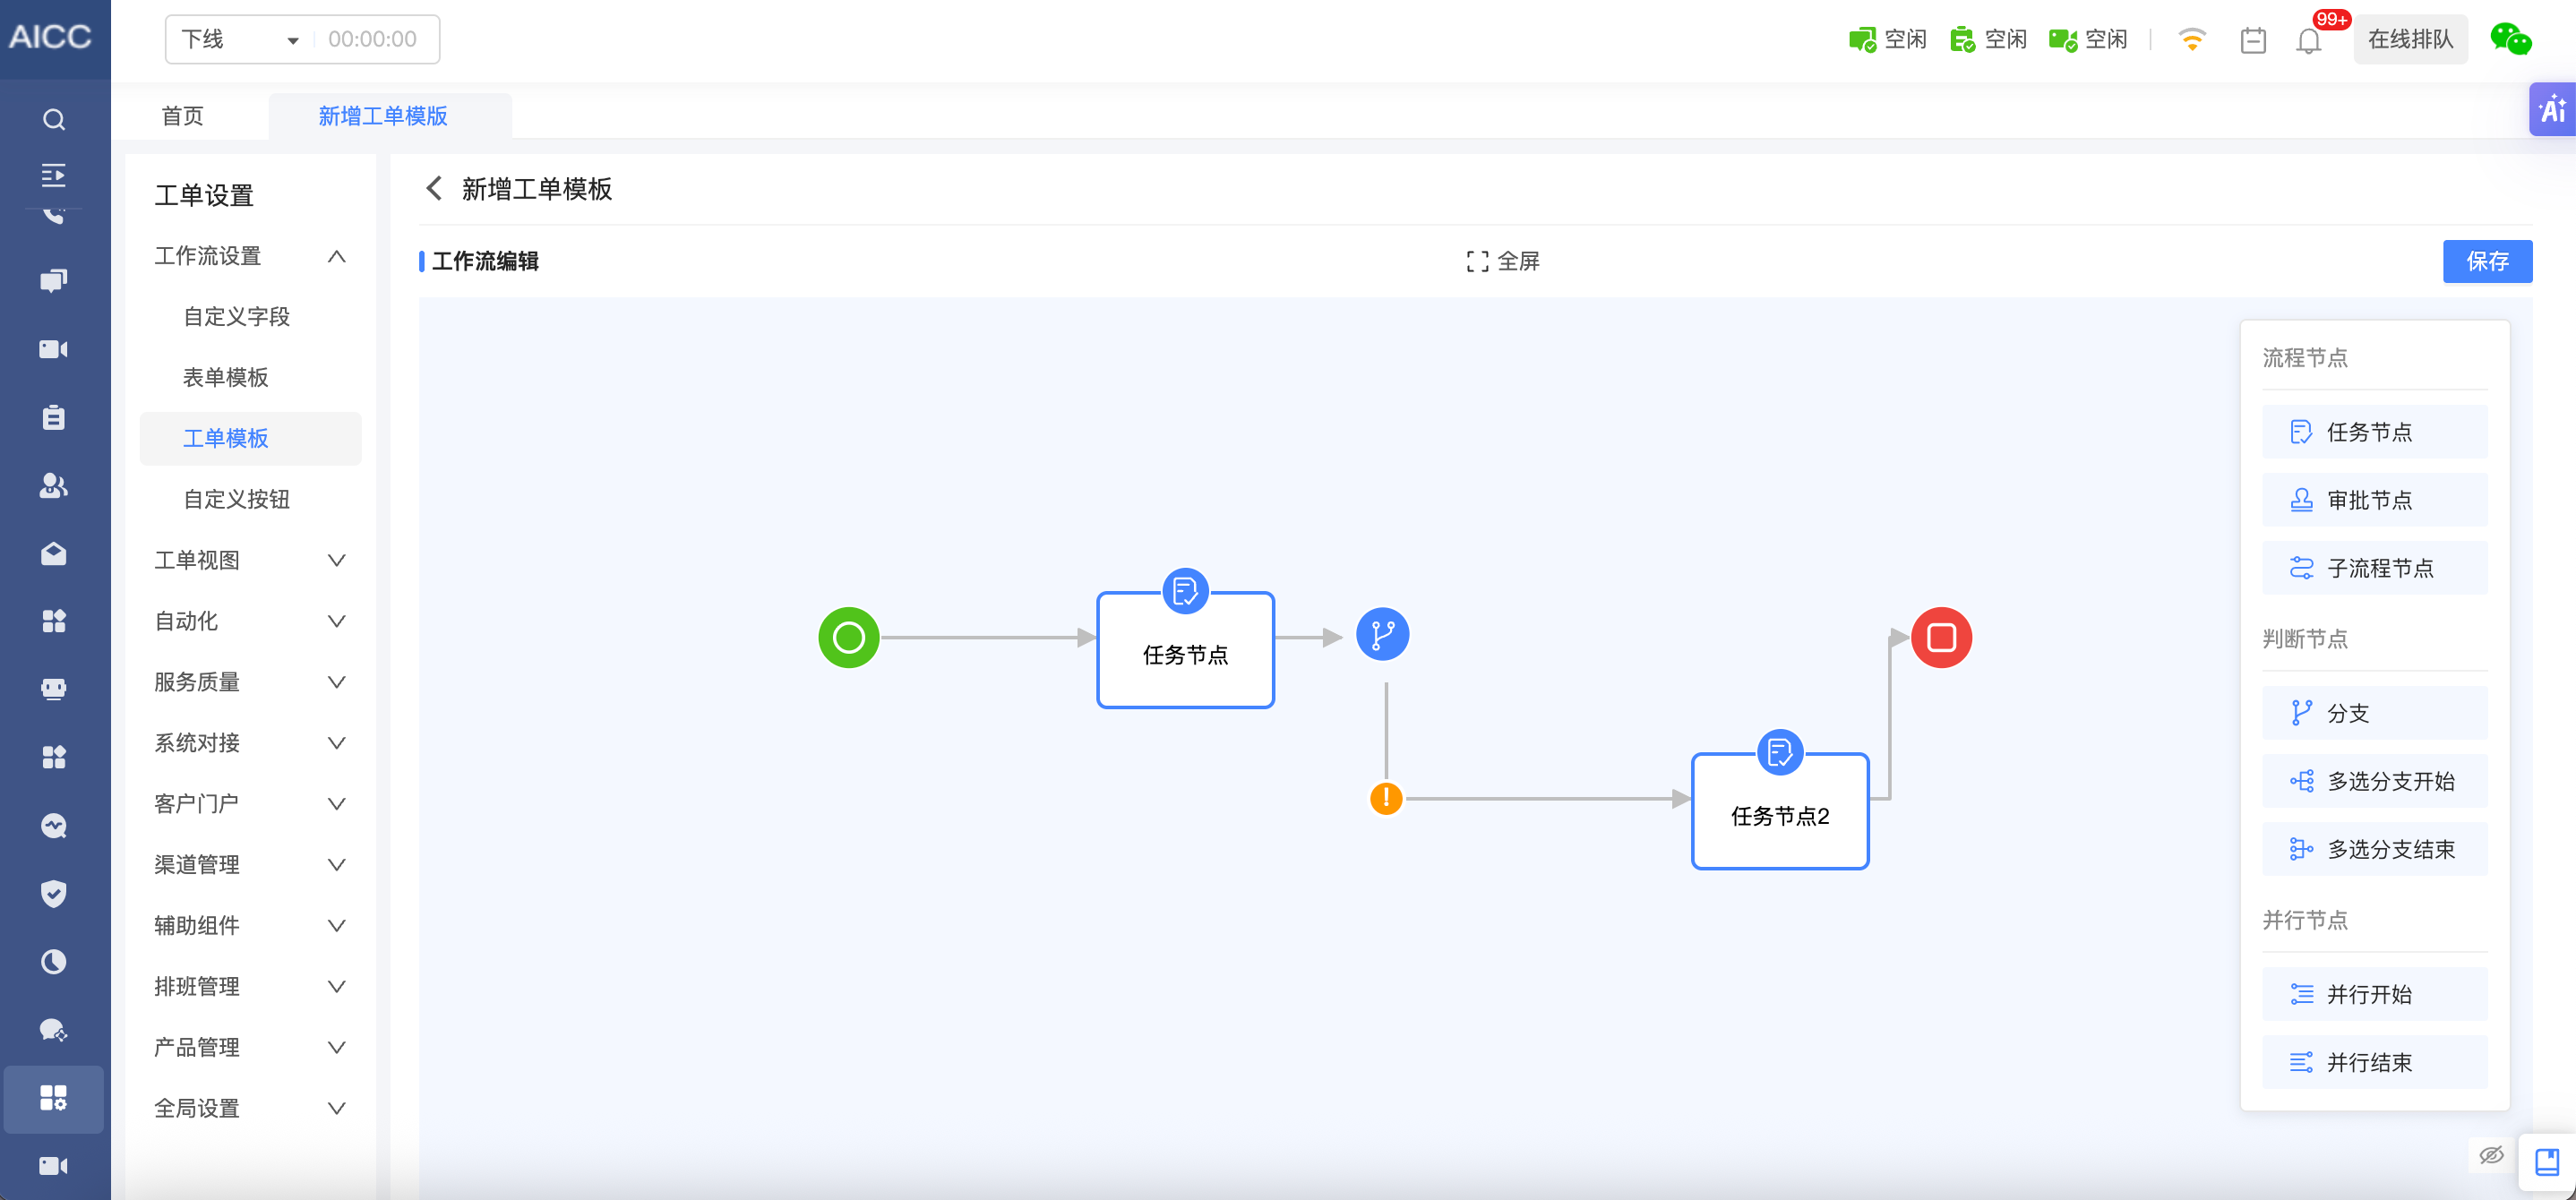
Task: Click the 全屏 fullscreen button
Action: point(1502,261)
